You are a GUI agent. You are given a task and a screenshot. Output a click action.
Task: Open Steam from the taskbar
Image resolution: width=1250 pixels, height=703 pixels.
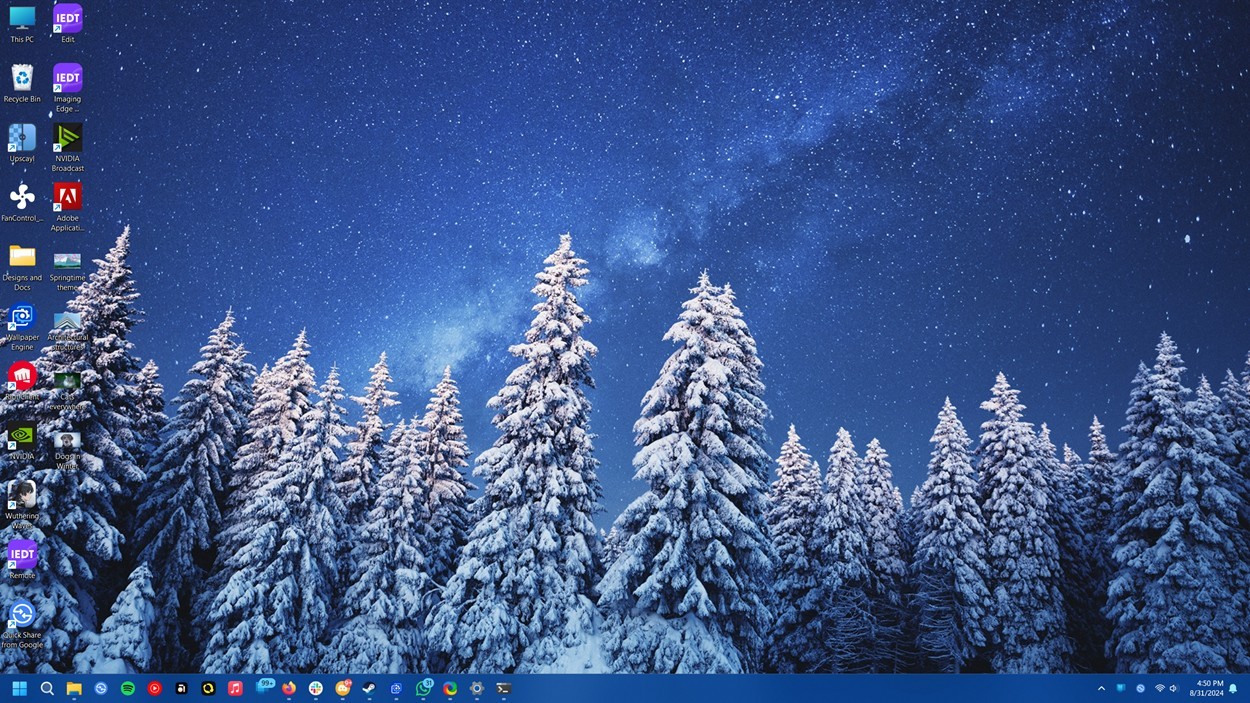tap(369, 688)
